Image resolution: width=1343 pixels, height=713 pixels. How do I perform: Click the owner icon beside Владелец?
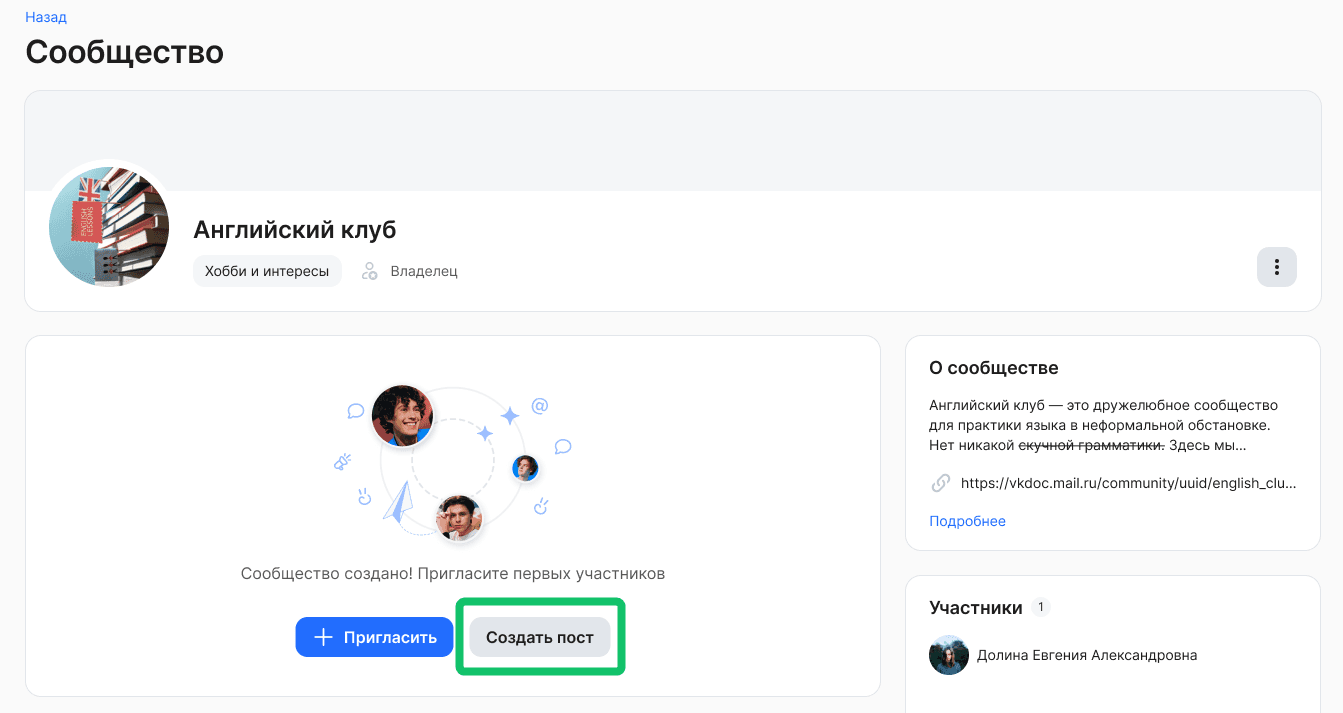coord(370,271)
